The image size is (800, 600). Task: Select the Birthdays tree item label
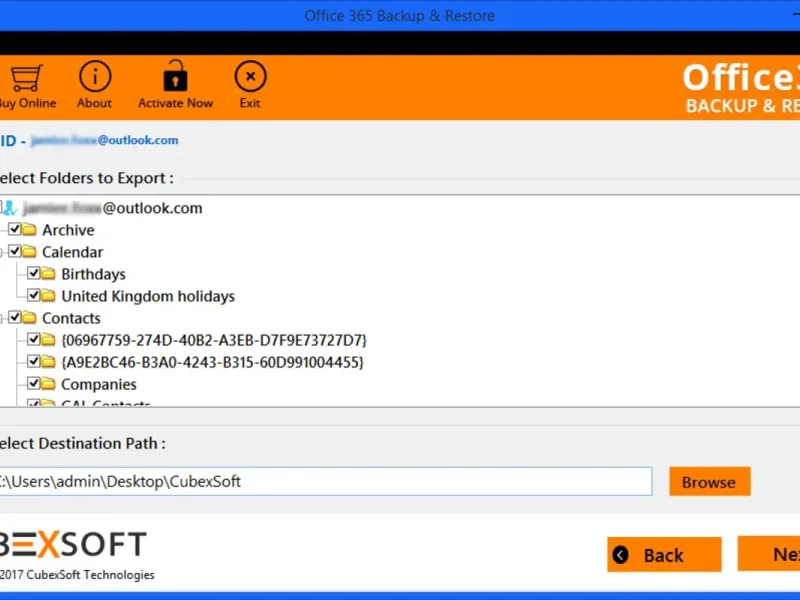click(93, 274)
